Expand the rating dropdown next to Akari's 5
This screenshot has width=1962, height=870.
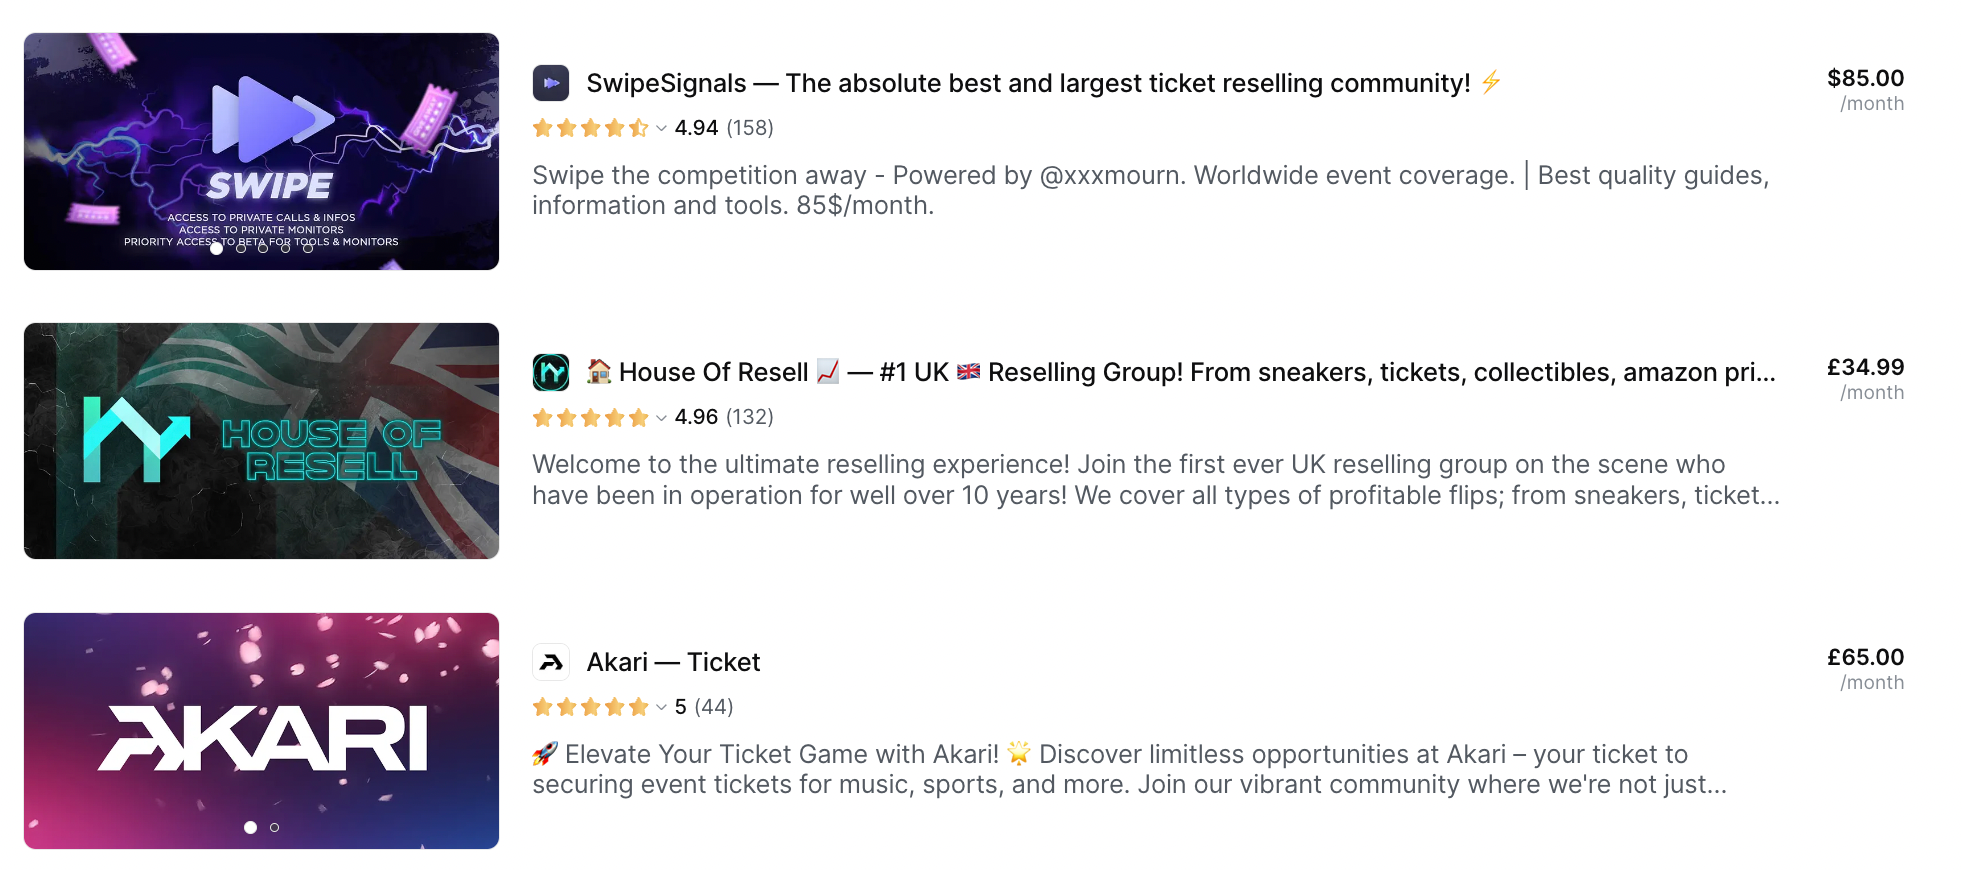659,707
